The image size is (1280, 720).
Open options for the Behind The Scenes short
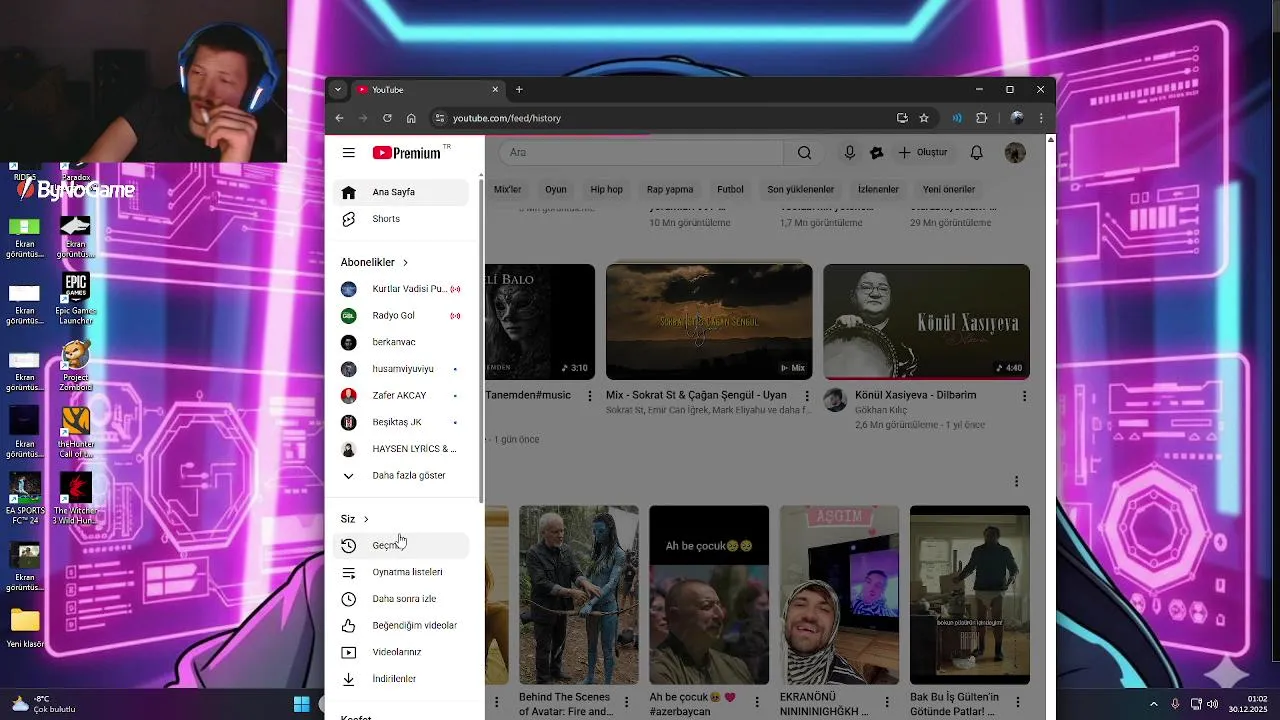coord(626,702)
